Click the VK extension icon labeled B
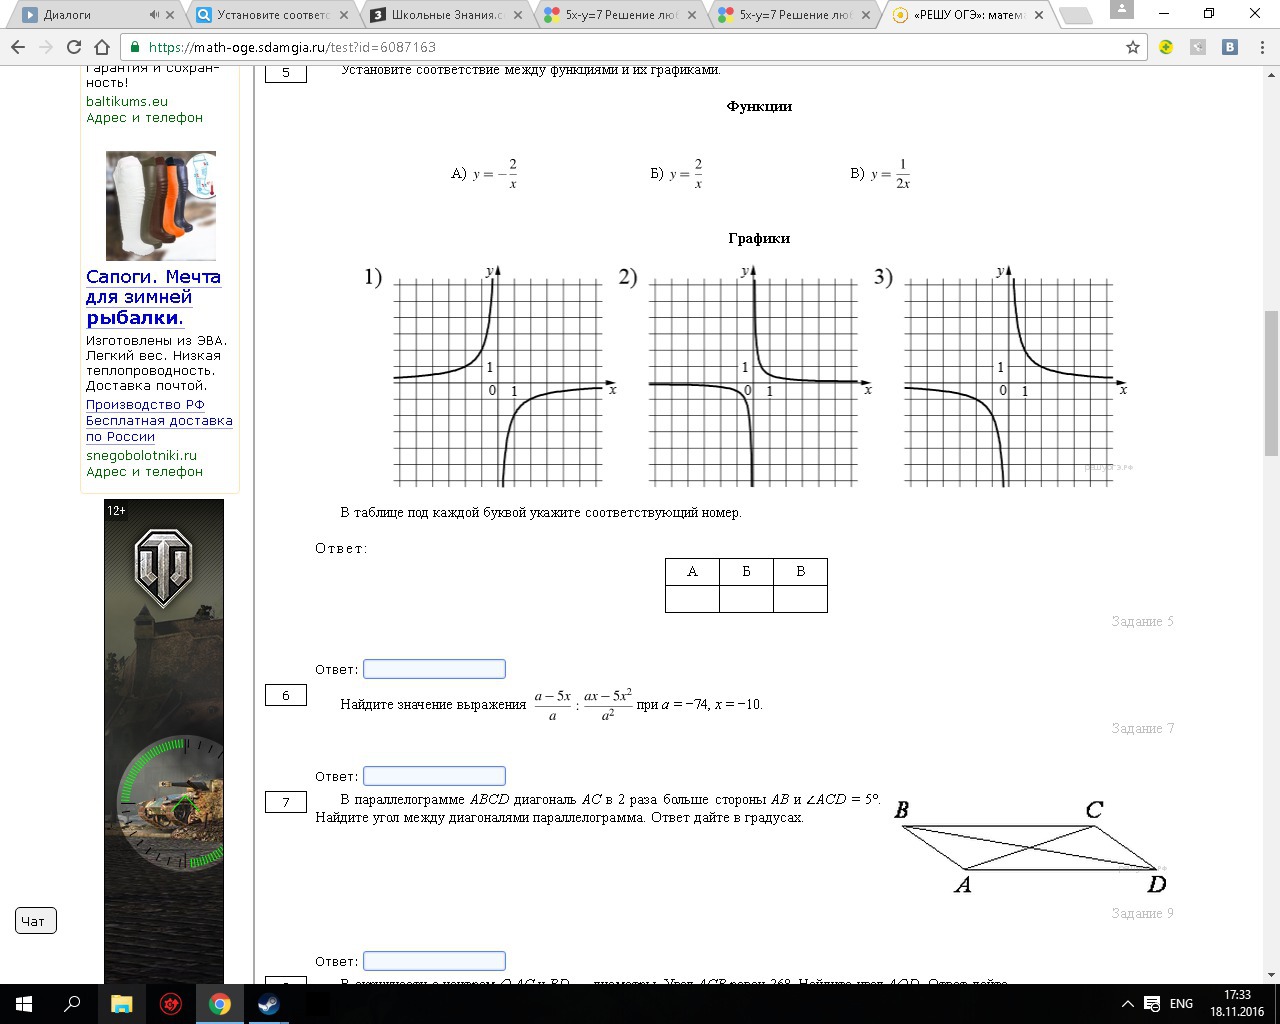This screenshot has width=1280, height=1024. tap(1230, 47)
